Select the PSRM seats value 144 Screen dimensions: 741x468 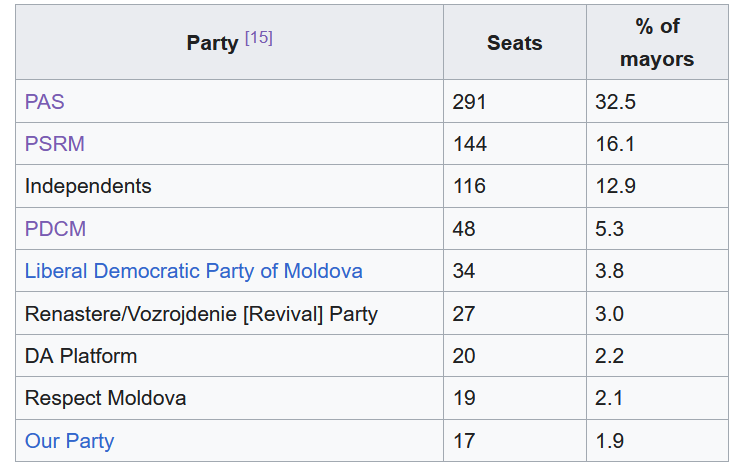[x=470, y=144]
